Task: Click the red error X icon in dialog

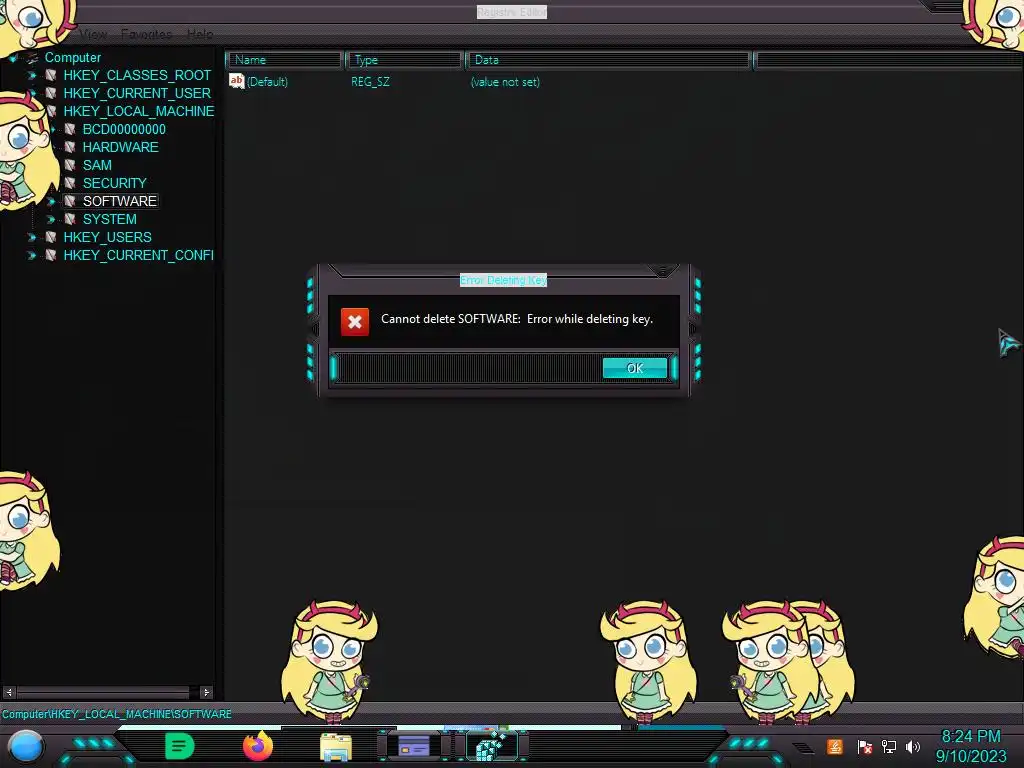Action: pyautogui.click(x=355, y=321)
